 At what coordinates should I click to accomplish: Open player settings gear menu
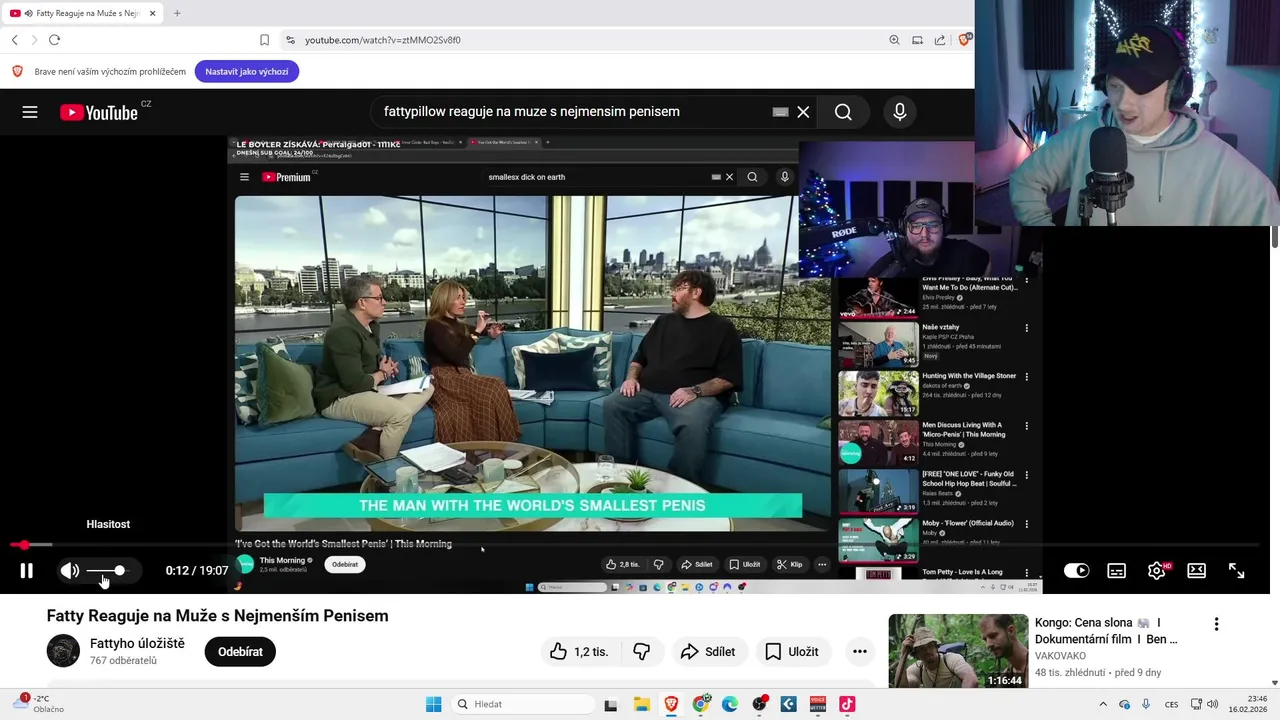click(x=1157, y=570)
